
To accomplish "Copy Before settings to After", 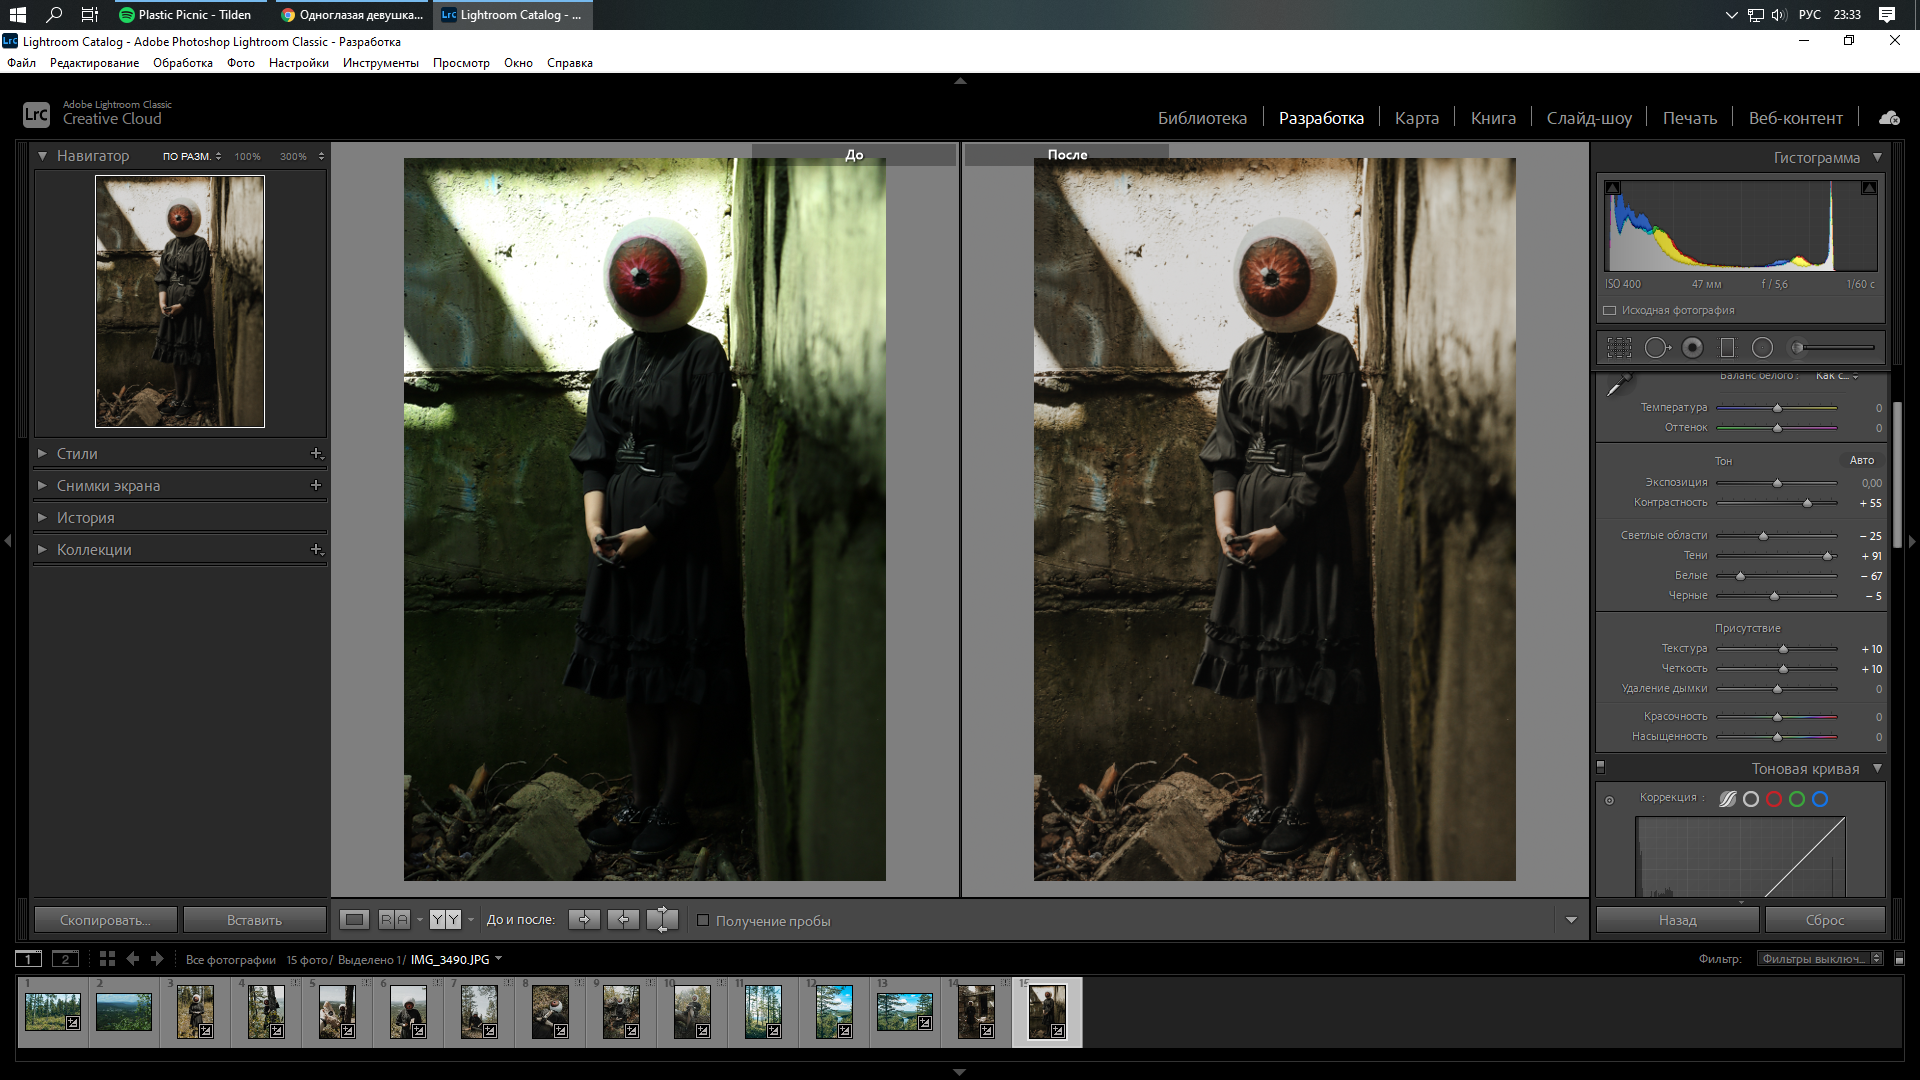I will coord(584,920).
